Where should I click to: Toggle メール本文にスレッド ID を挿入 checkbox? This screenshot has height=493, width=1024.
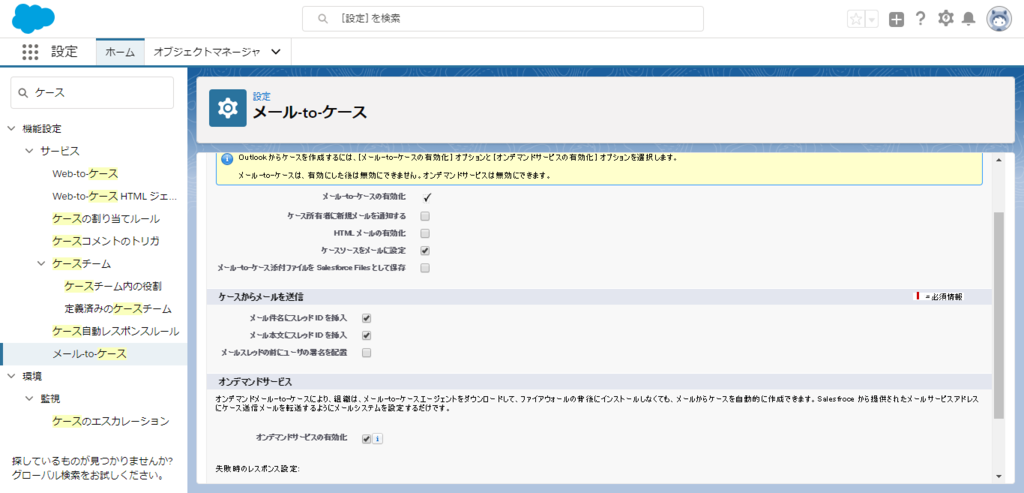[x=366, y=336]
